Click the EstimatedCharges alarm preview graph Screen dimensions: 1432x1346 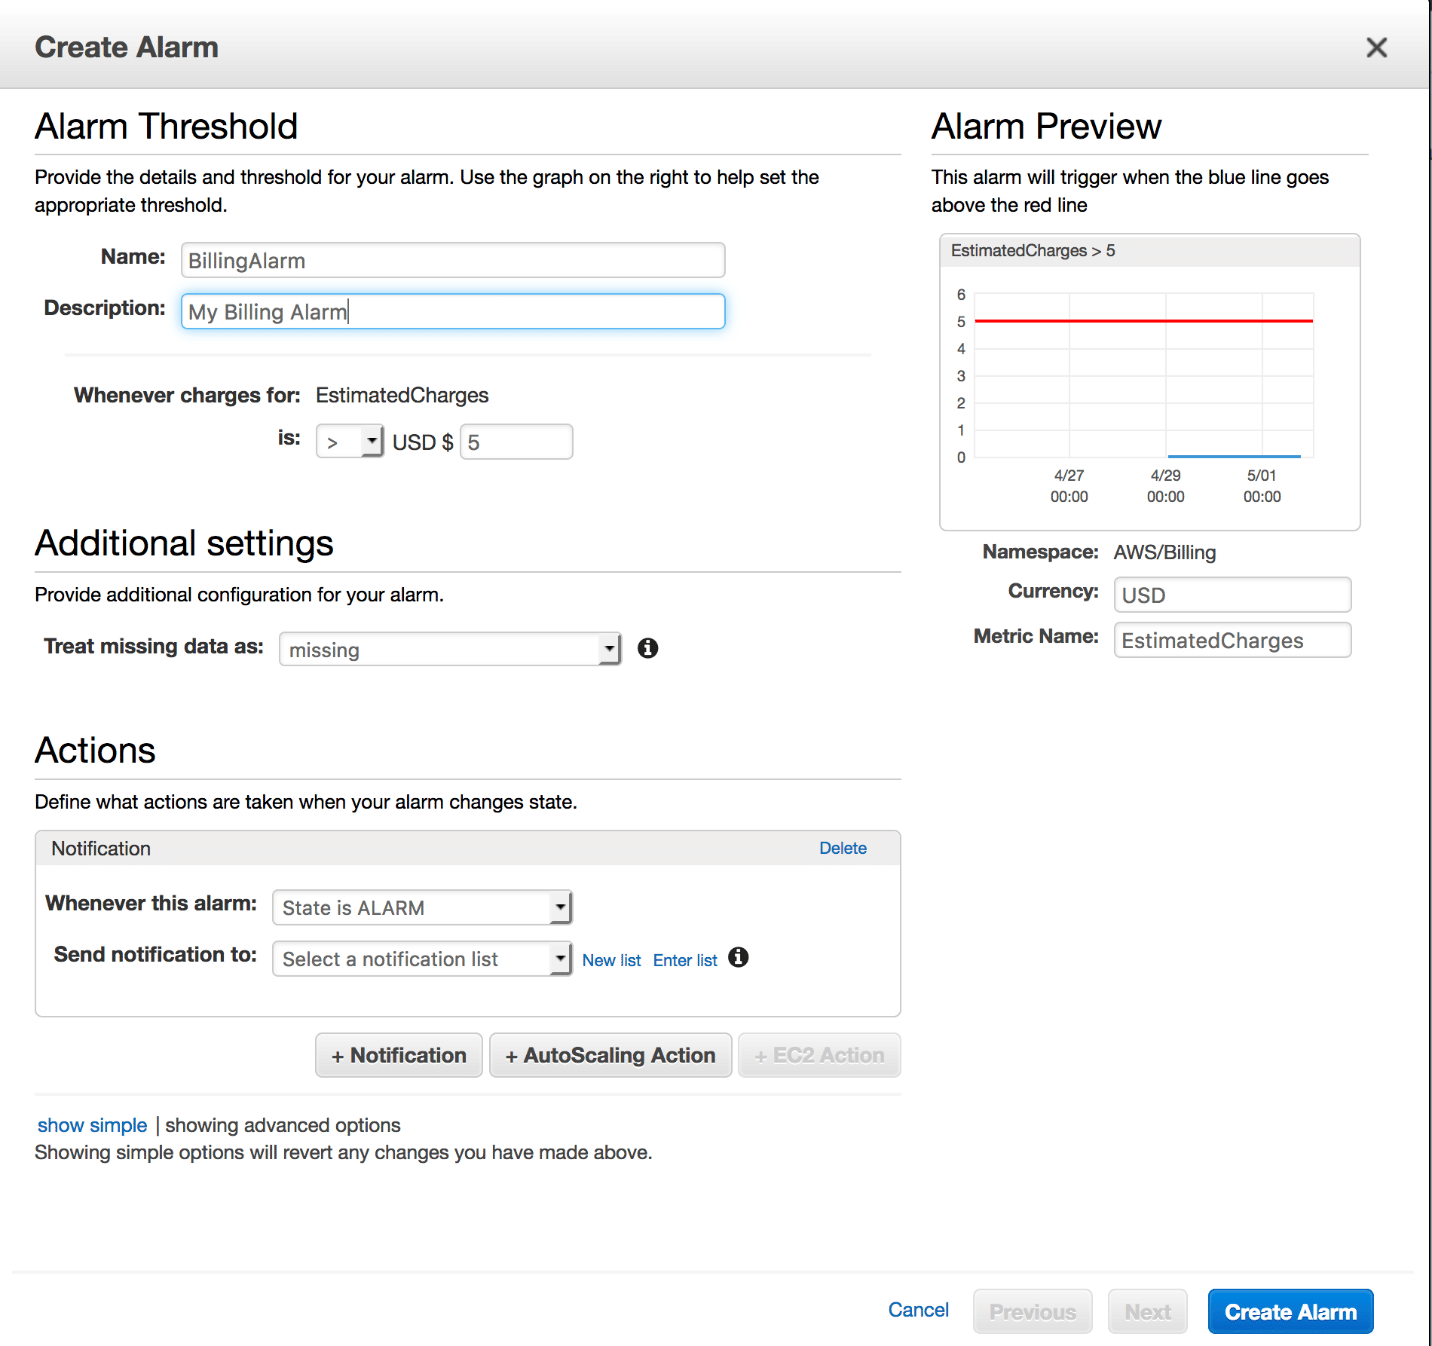[1148, 380]
